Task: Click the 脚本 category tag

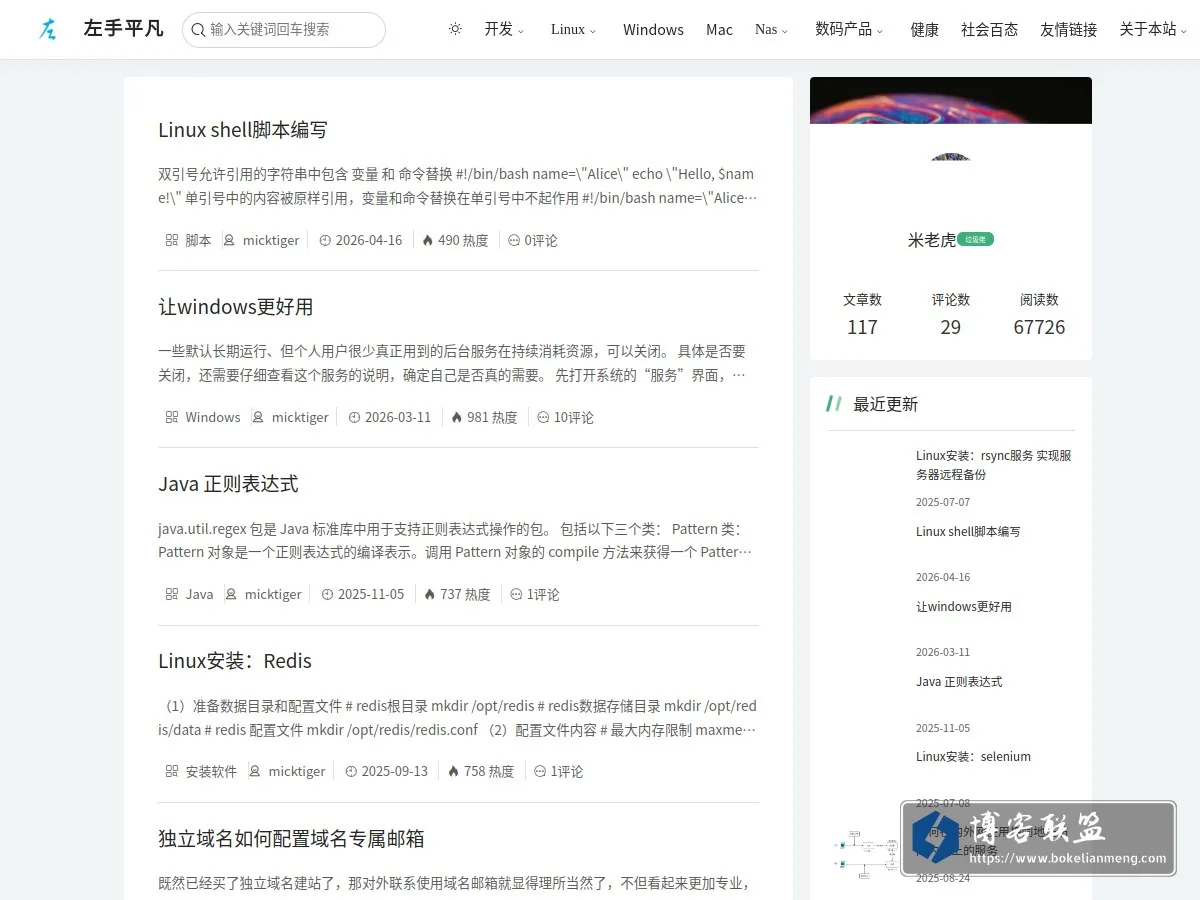Action: (x=198, y=240)
